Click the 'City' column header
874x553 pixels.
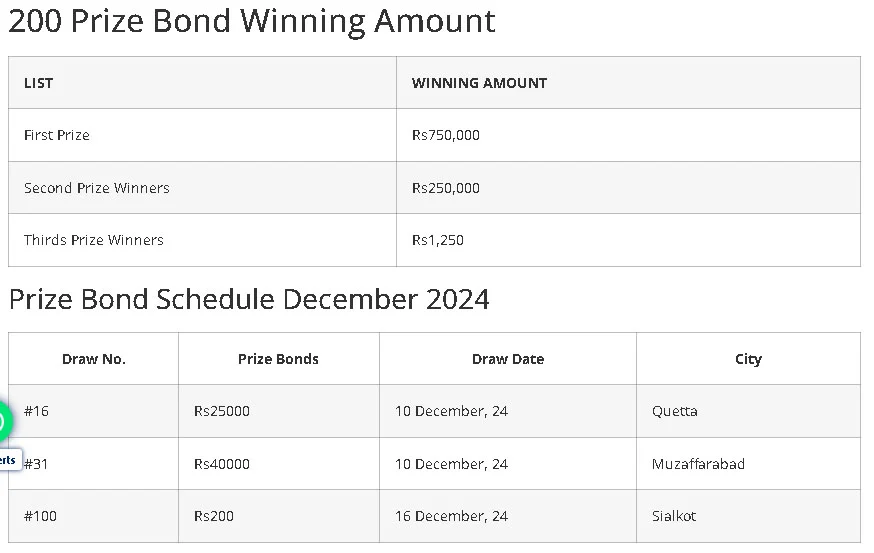748,359
